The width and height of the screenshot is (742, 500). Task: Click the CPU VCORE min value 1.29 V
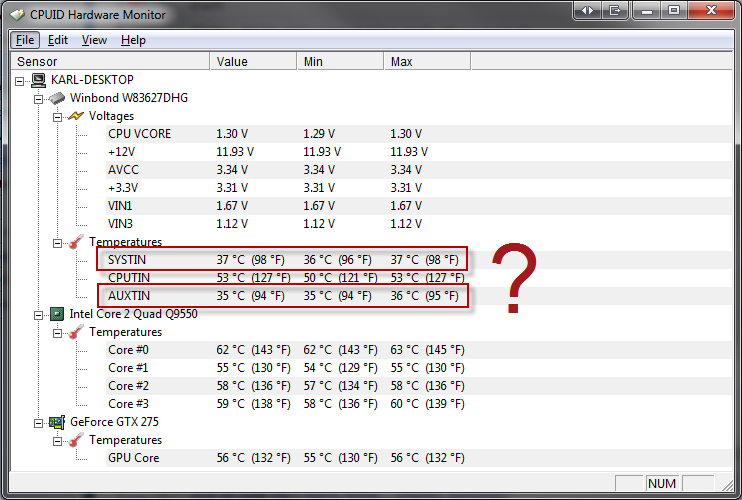(319, 134)
